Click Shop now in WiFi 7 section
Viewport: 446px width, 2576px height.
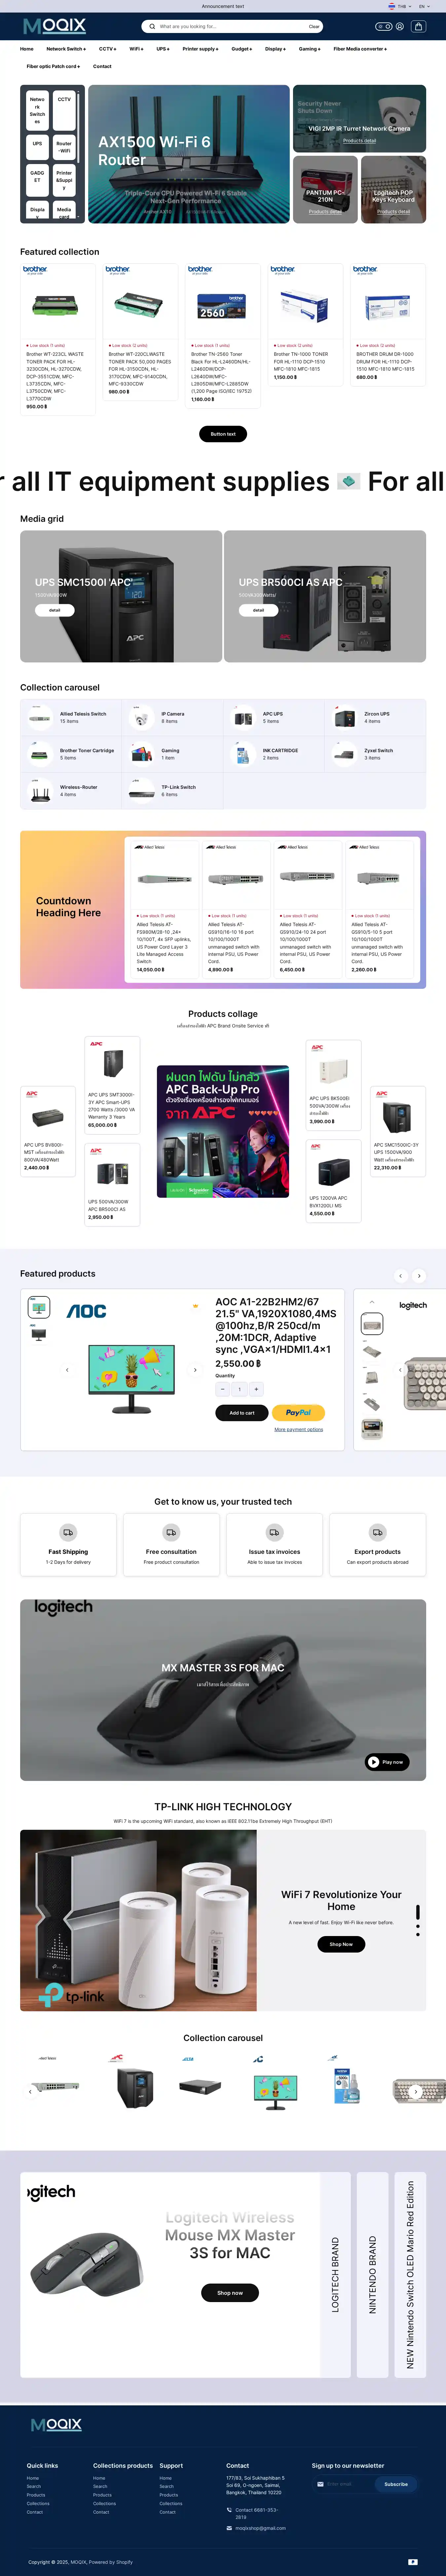pos(341,1944)
